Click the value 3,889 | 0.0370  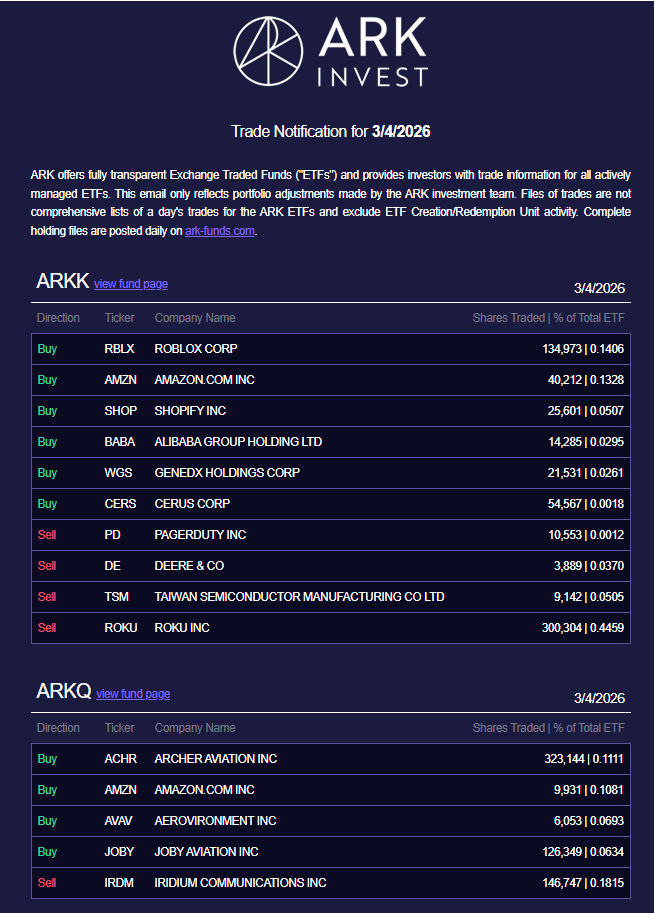(x=589, y=565)
